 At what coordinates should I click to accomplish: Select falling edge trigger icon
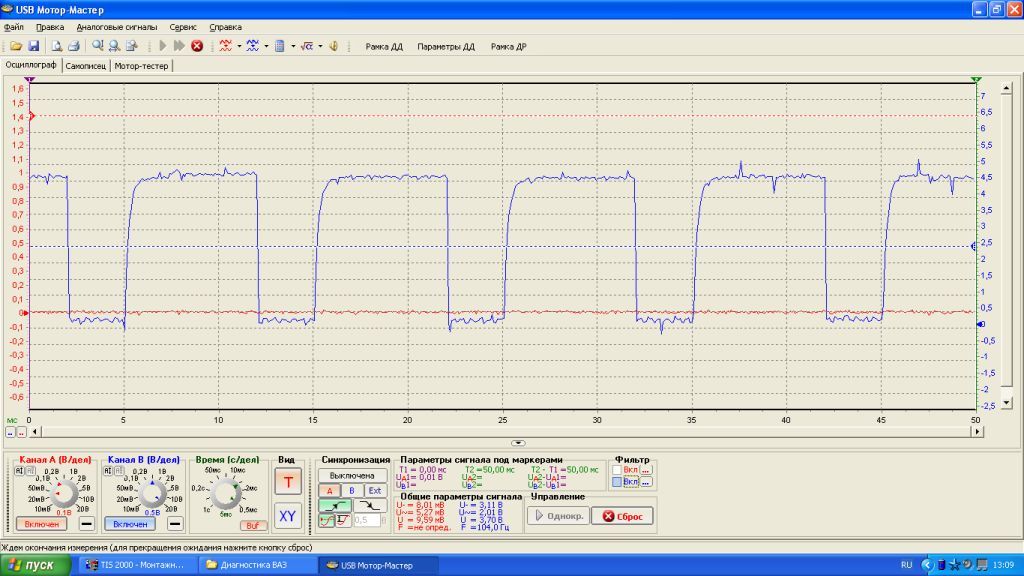[370, 506]
